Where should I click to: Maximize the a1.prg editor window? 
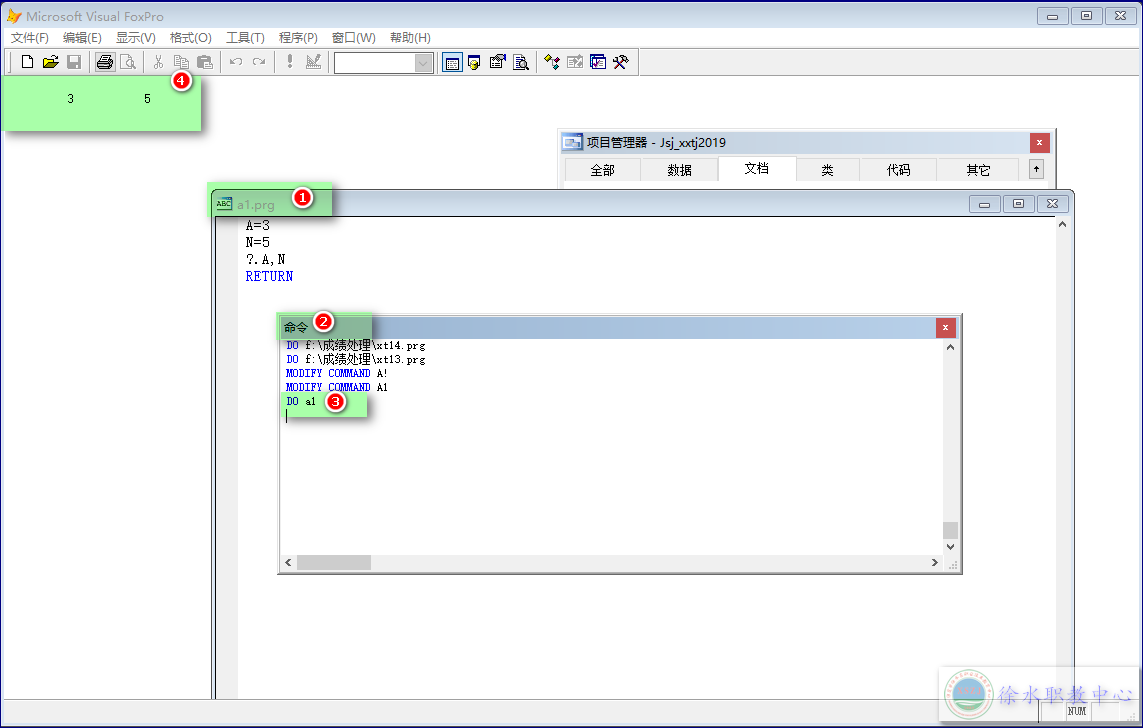[x=1018, y=204]
